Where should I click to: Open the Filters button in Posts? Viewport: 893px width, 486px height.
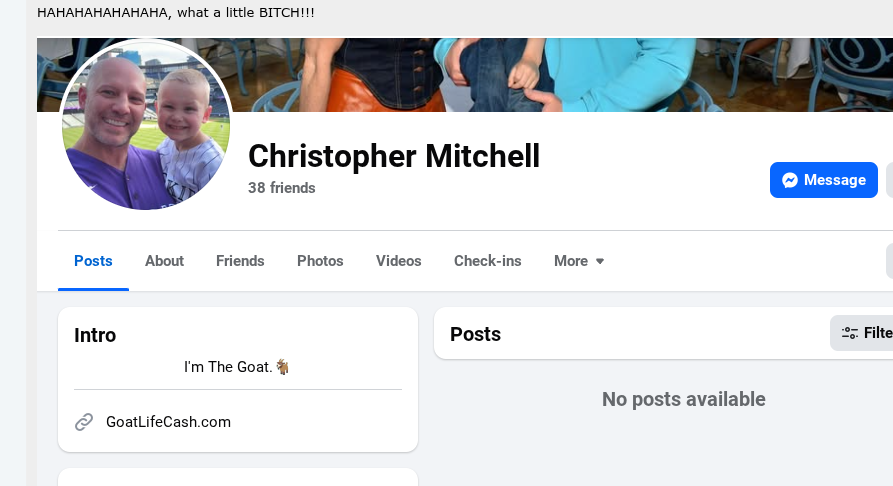click(x=861, y=333)
